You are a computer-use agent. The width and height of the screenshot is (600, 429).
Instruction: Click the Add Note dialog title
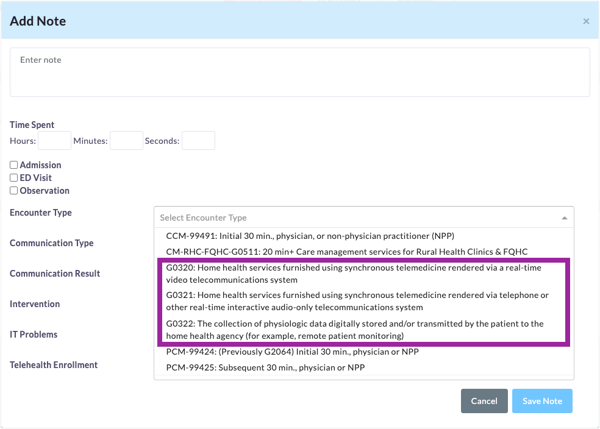(39, 21)
